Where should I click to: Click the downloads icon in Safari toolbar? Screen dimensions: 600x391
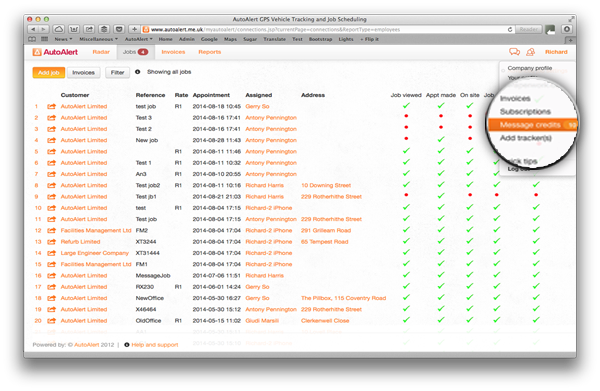click(x=567, y=29)
